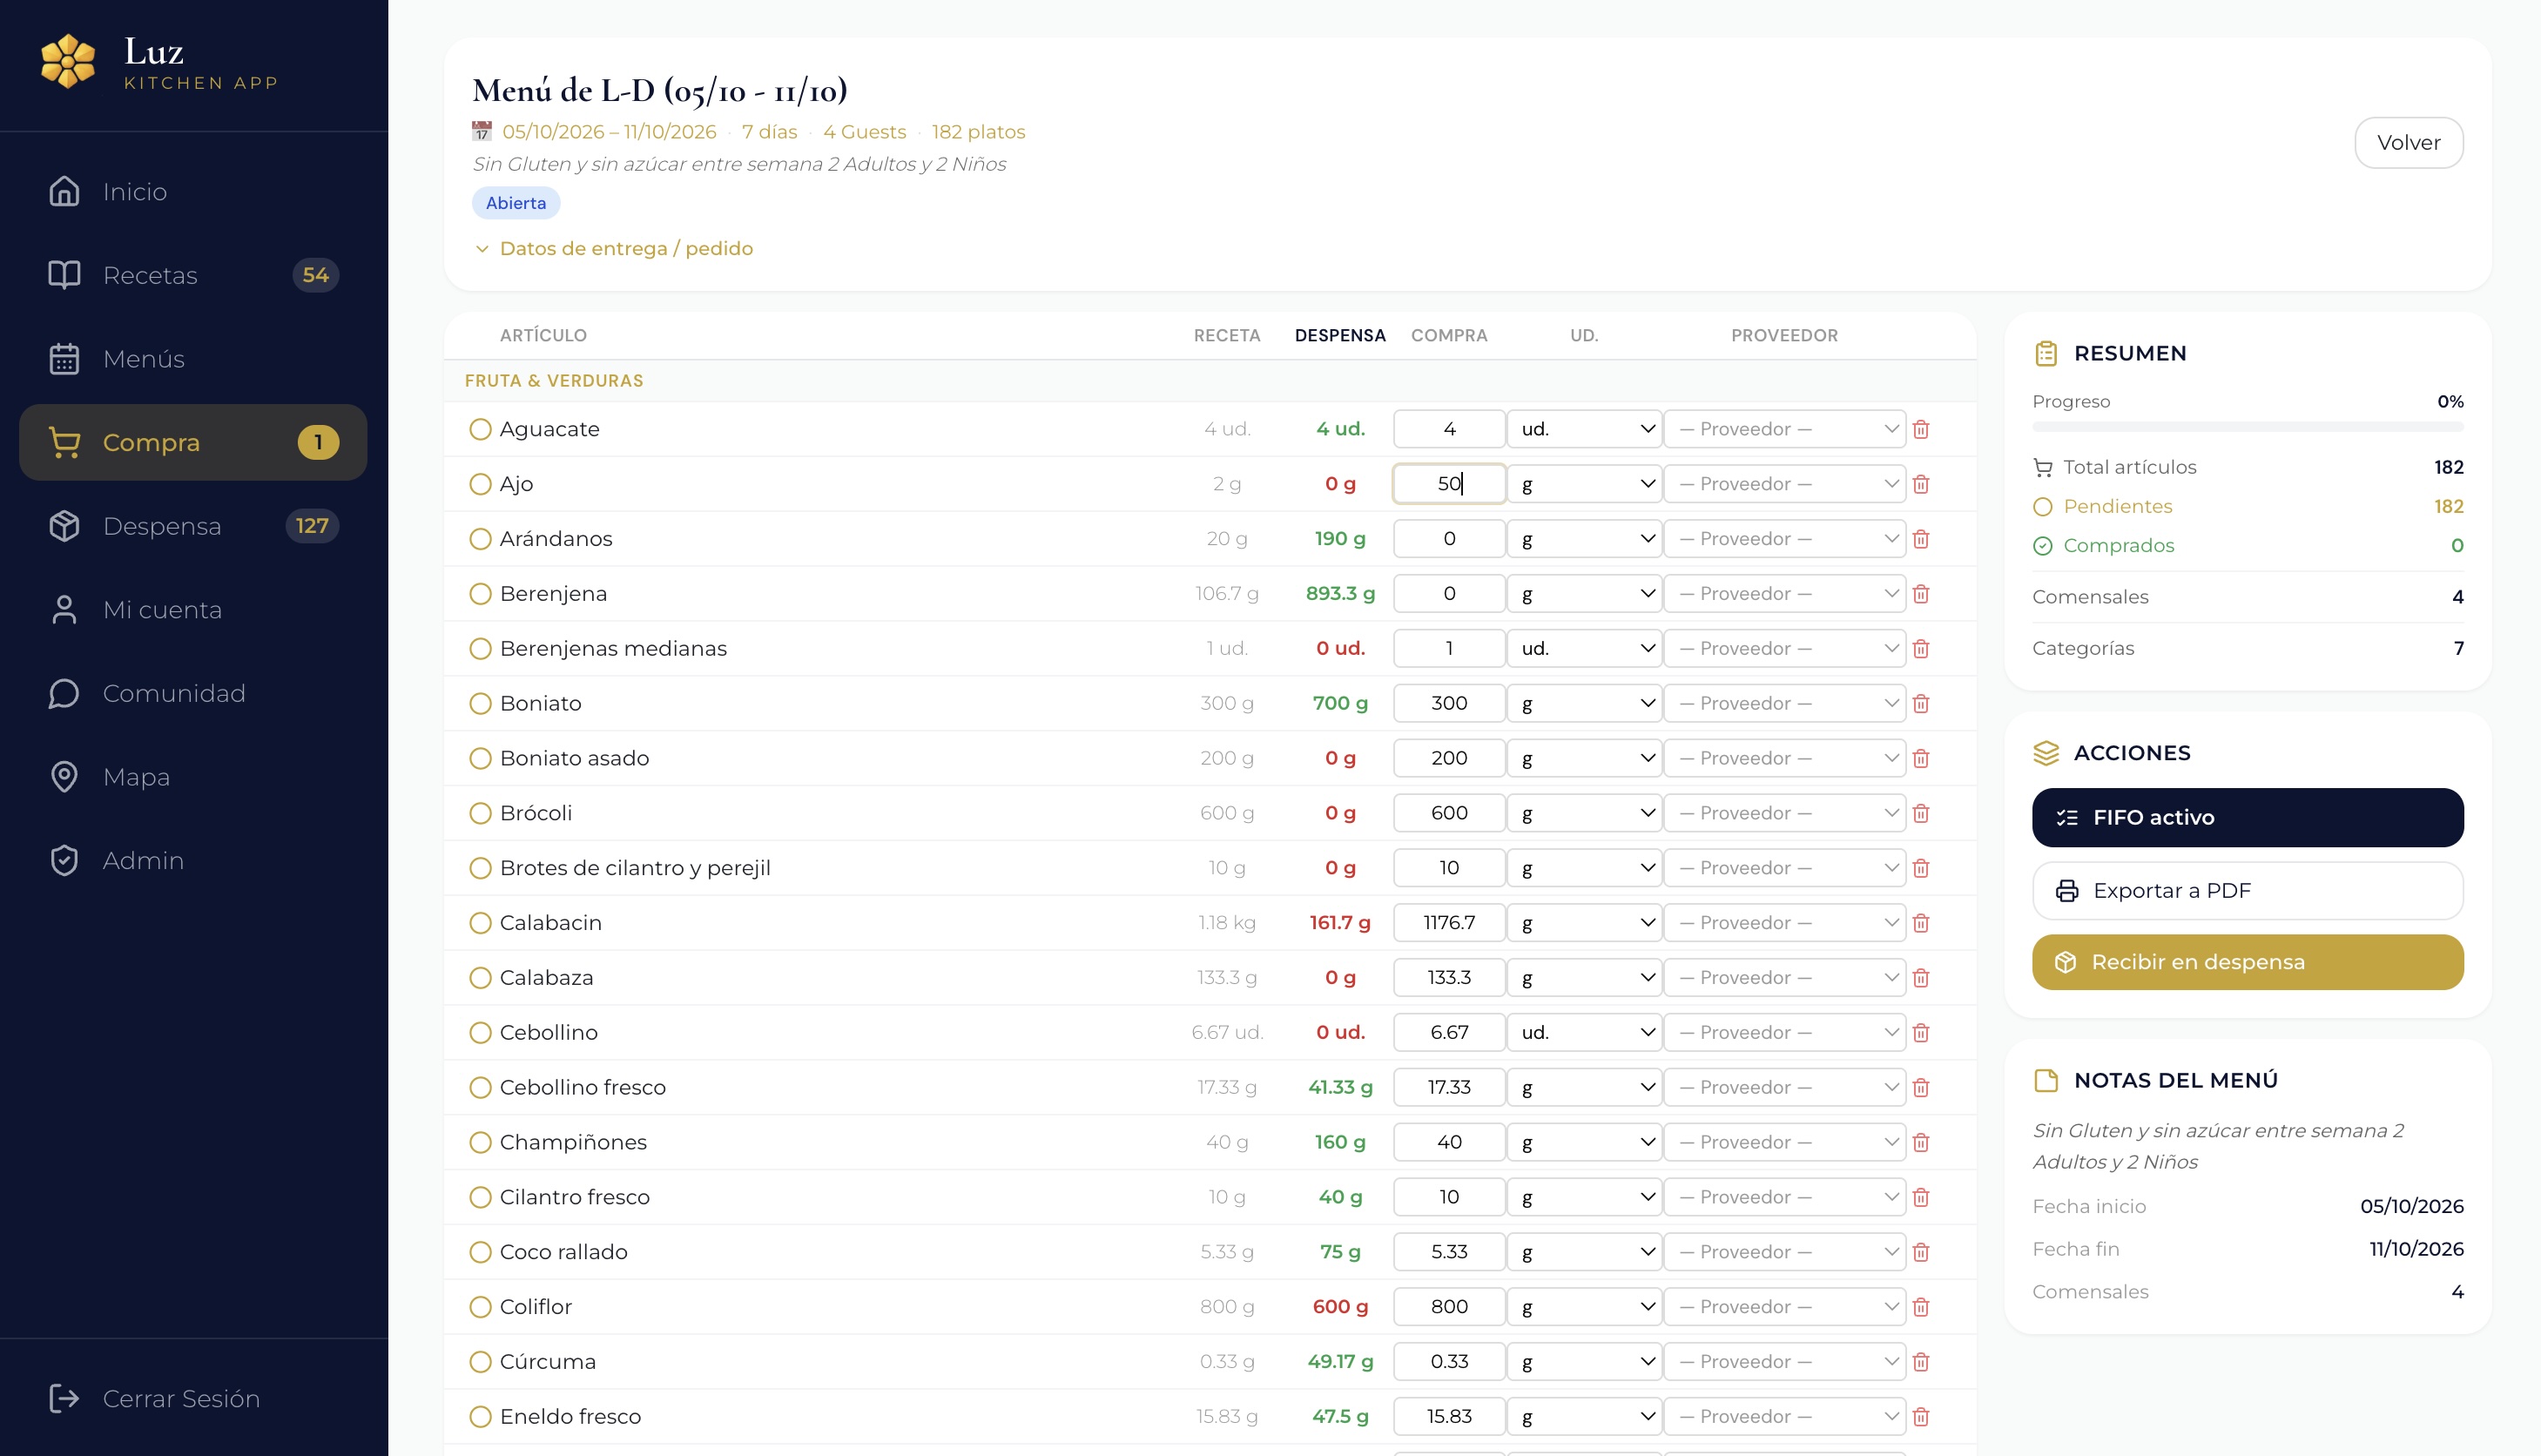This screenshot has height=1456, width=2541.
Task: Delete the Brócoli item via trash icon
Action: tap(1921, 813)
